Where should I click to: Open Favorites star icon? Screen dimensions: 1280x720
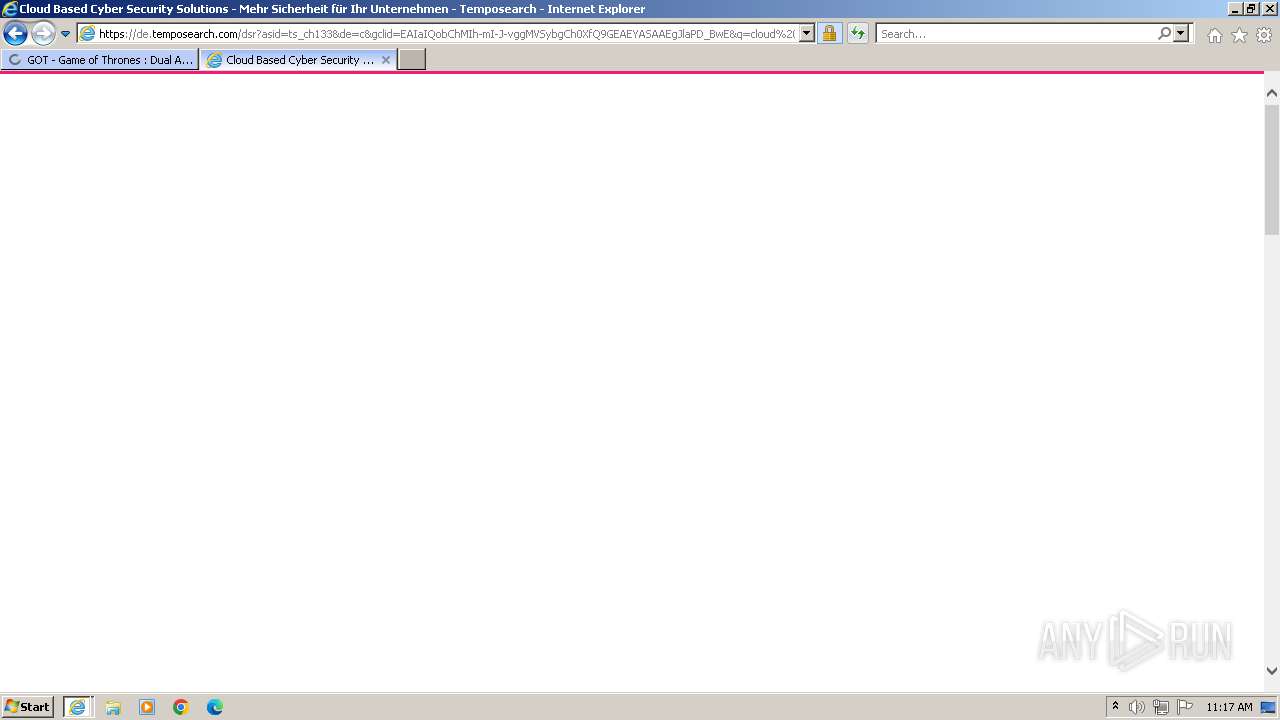coord(1239,35)
